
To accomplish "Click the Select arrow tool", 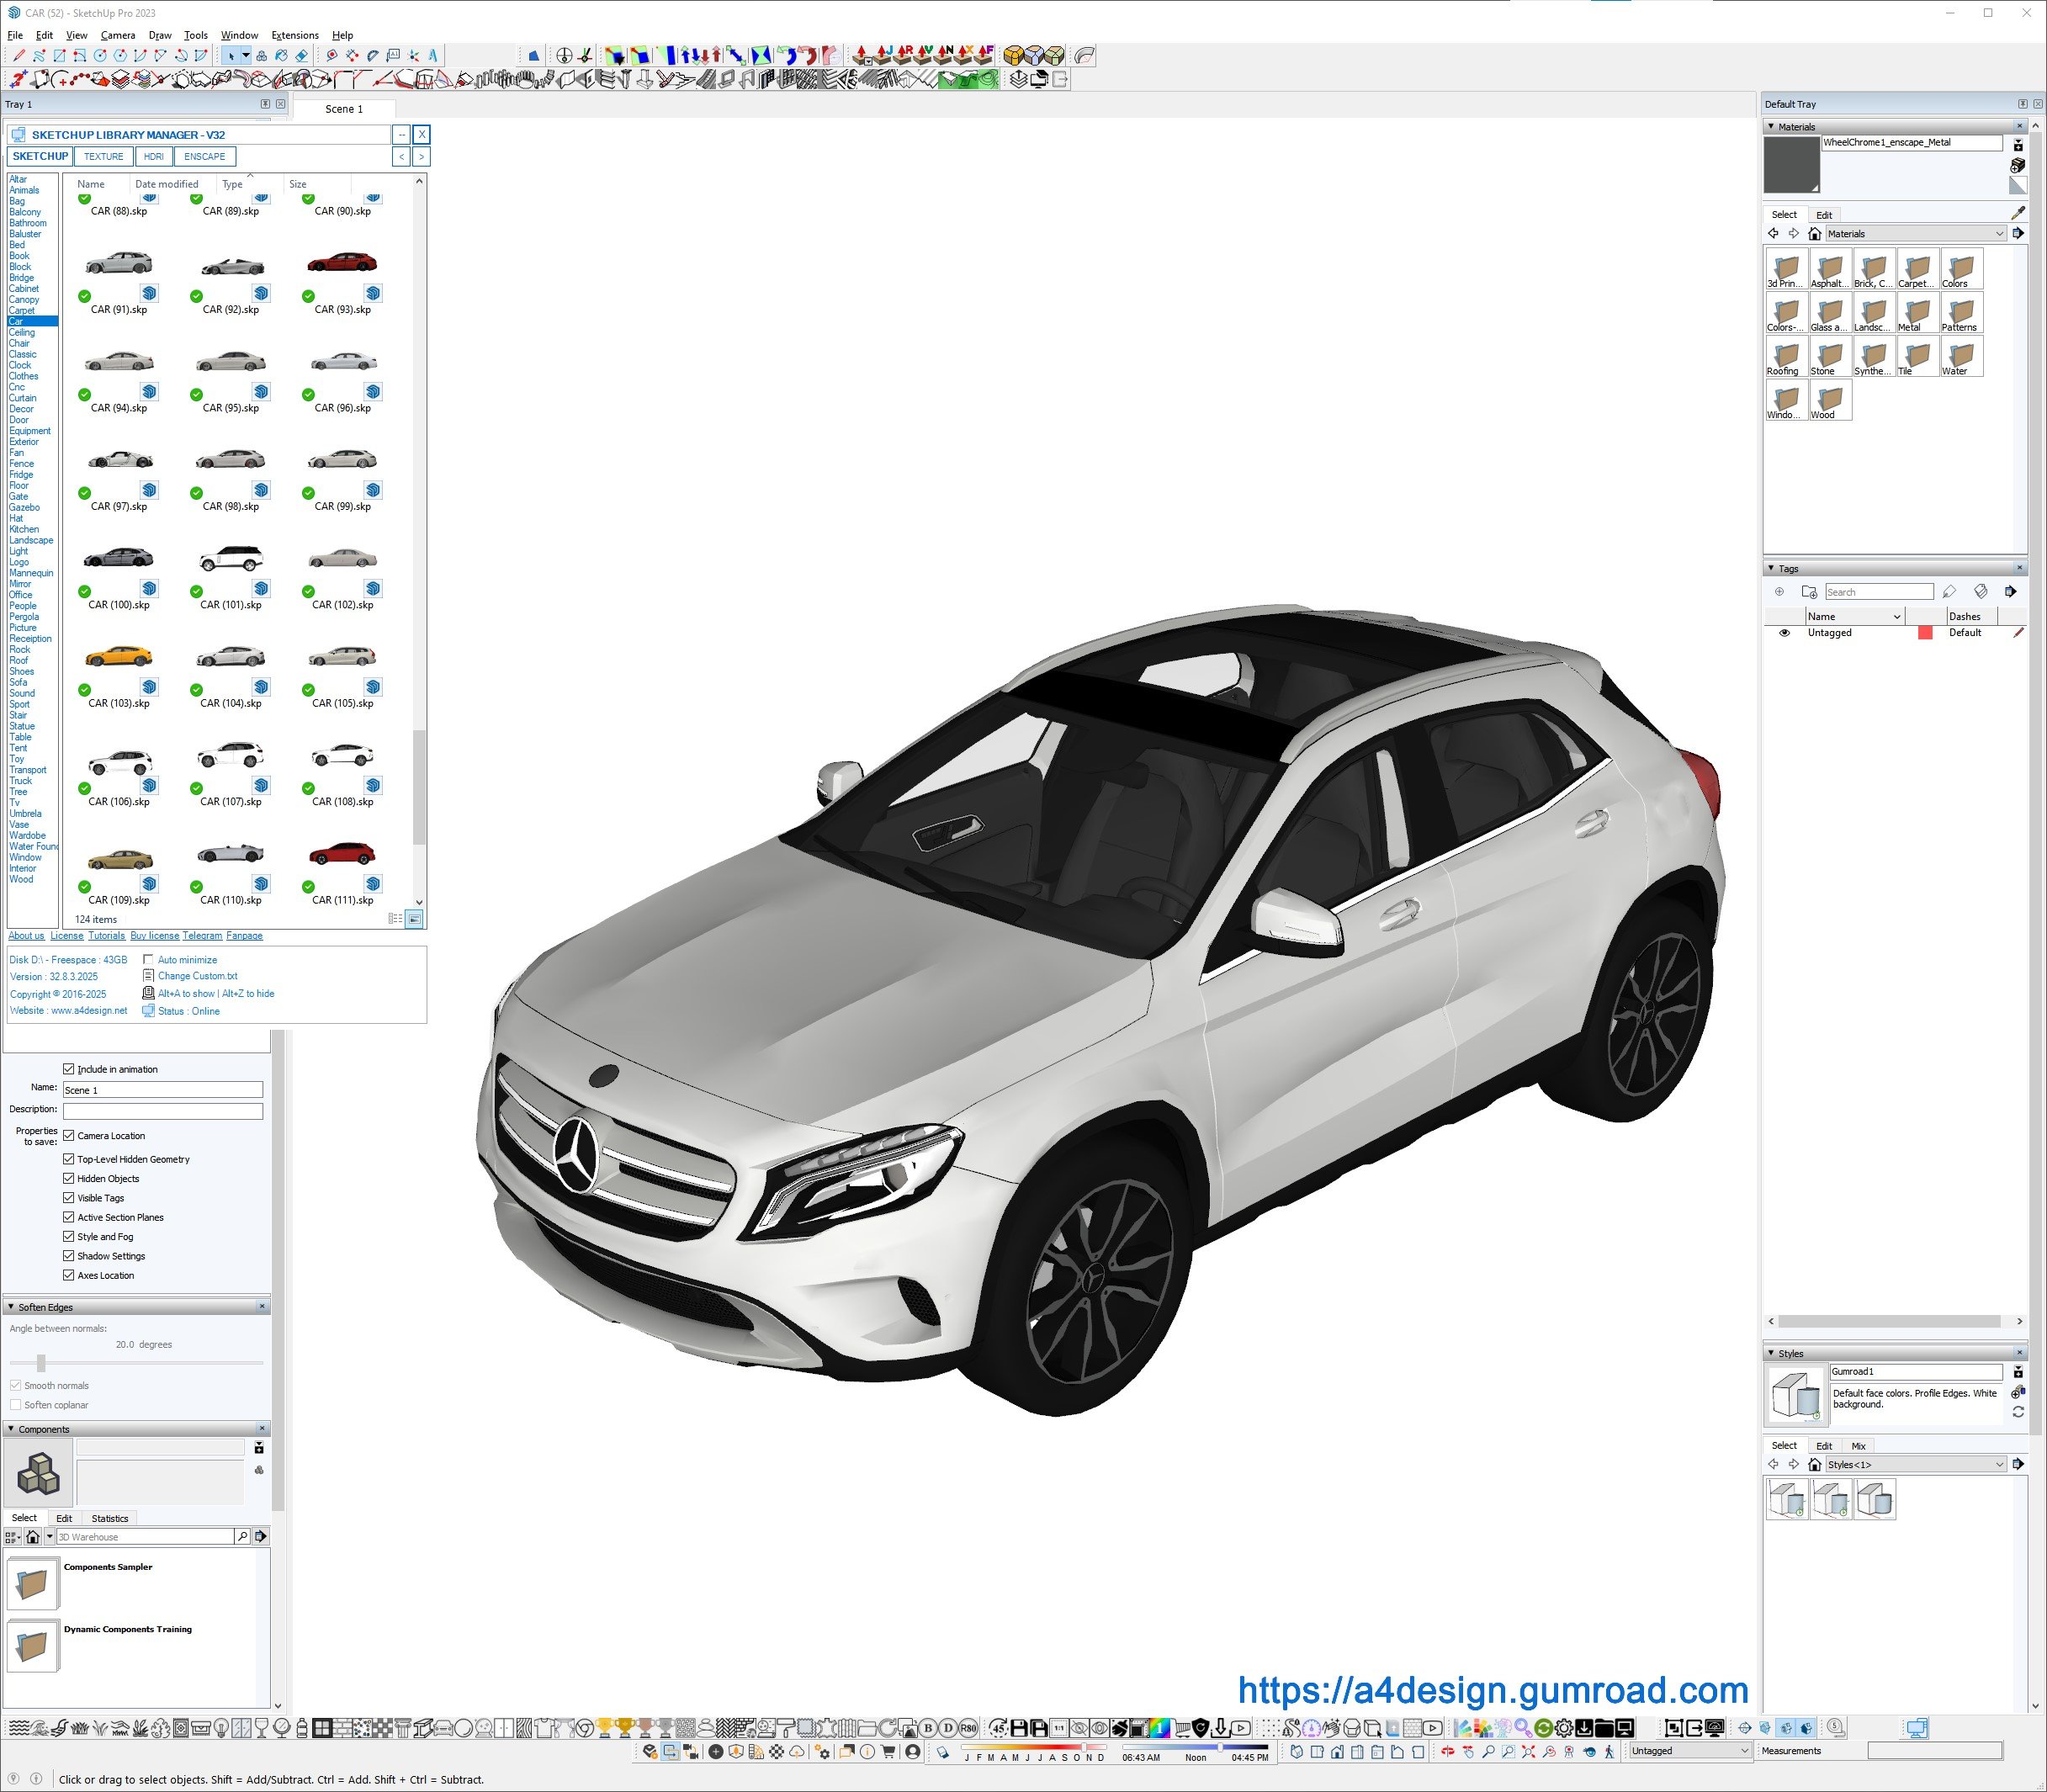I will pos(231,56).
